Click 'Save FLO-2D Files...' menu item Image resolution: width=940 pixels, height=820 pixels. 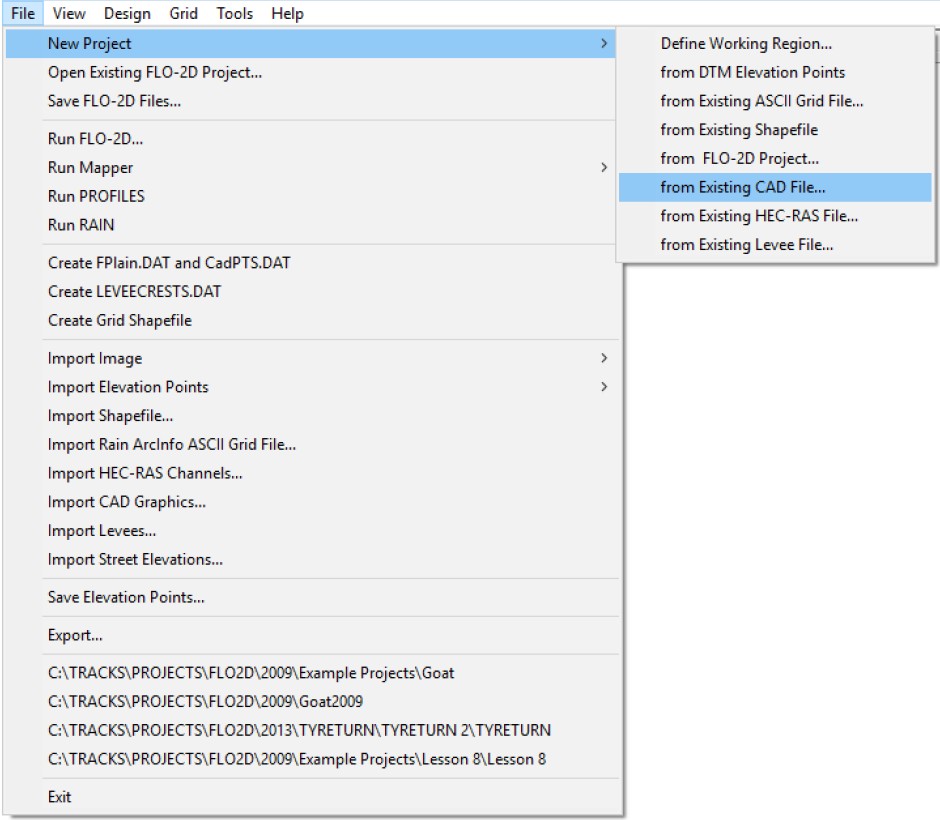click(x=114, y=101)
